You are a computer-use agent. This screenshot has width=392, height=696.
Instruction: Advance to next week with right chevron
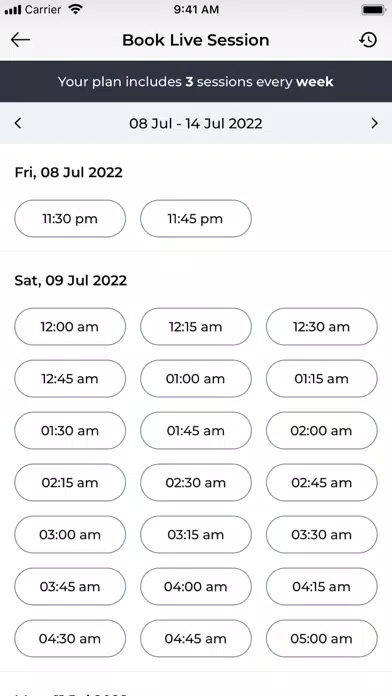point(374,123)
